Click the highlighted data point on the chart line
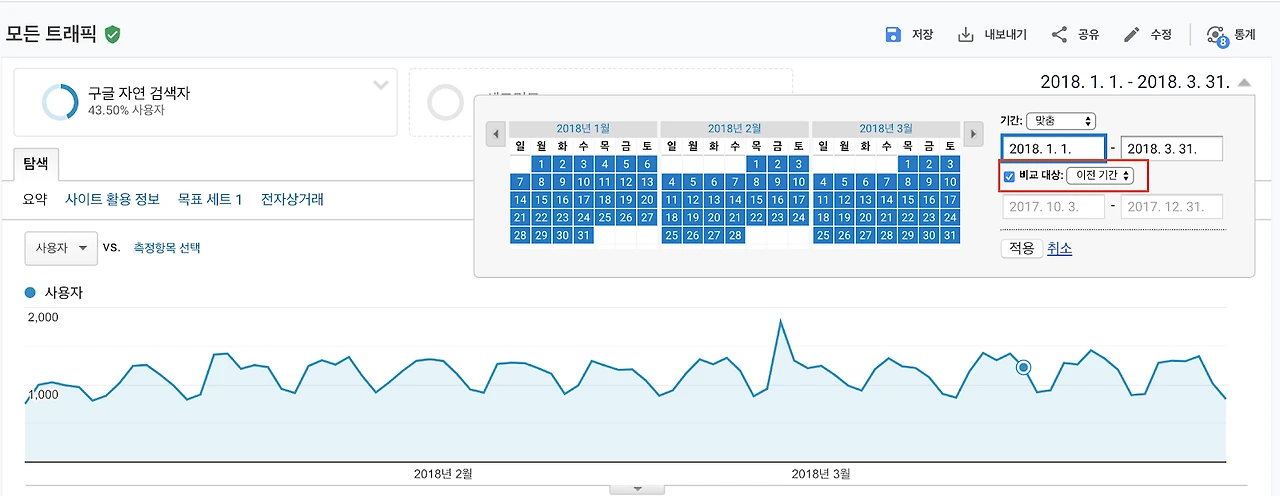 click(x=1024, y=368)
